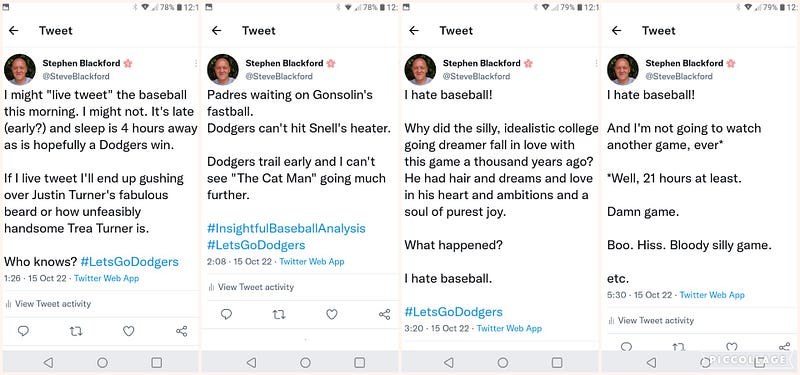This screenshot has height=375, width=800.
Task: Tap the reply bubble under the first tweet
Action: click(x=23, y=331)
